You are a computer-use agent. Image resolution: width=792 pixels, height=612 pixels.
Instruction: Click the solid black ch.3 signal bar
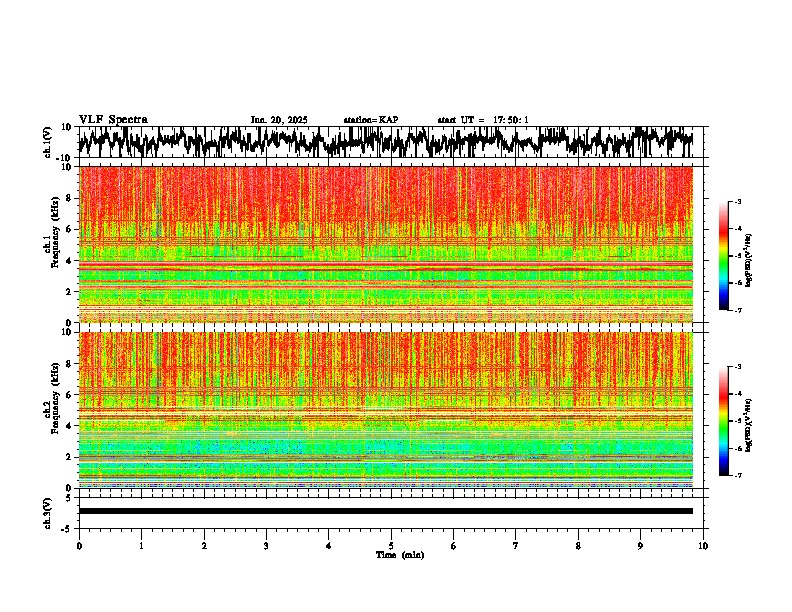point(386,511)
